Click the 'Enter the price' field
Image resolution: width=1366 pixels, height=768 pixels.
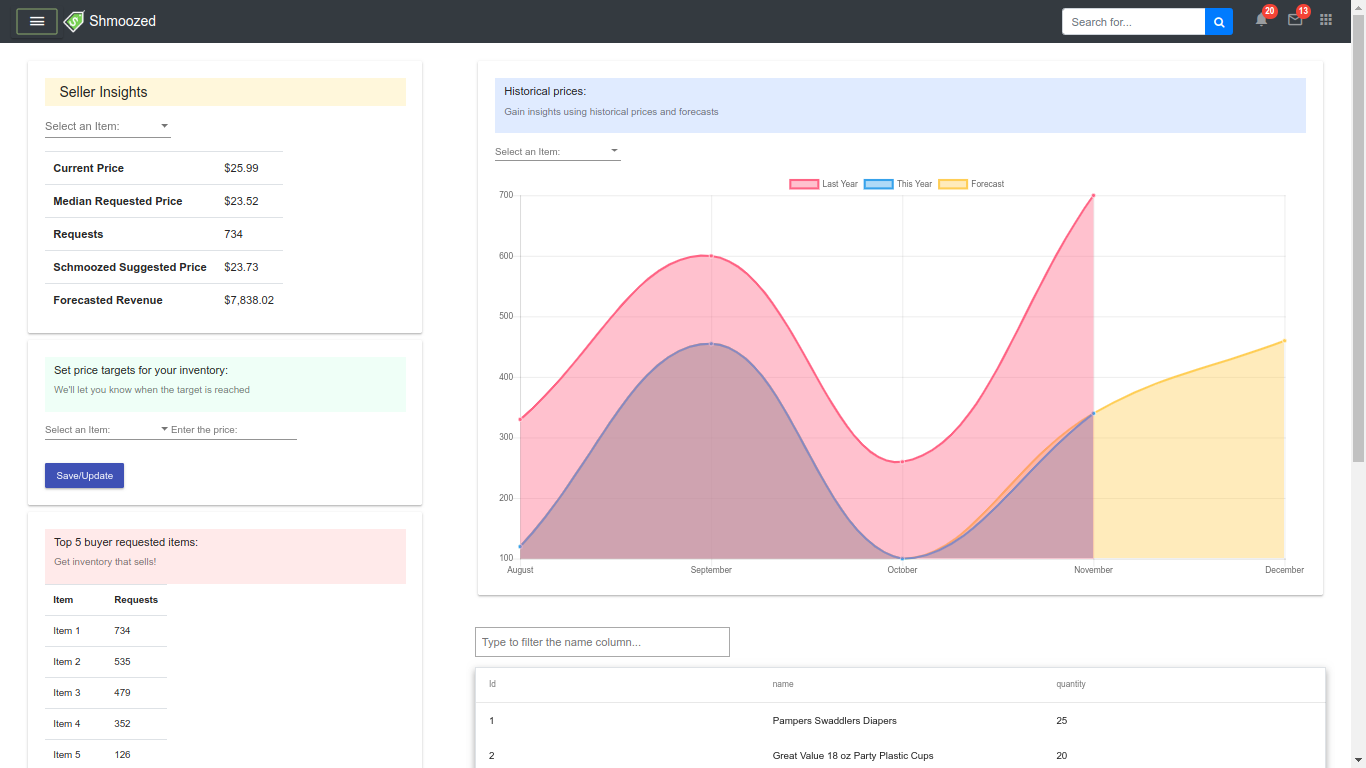[x=234, y=430]
